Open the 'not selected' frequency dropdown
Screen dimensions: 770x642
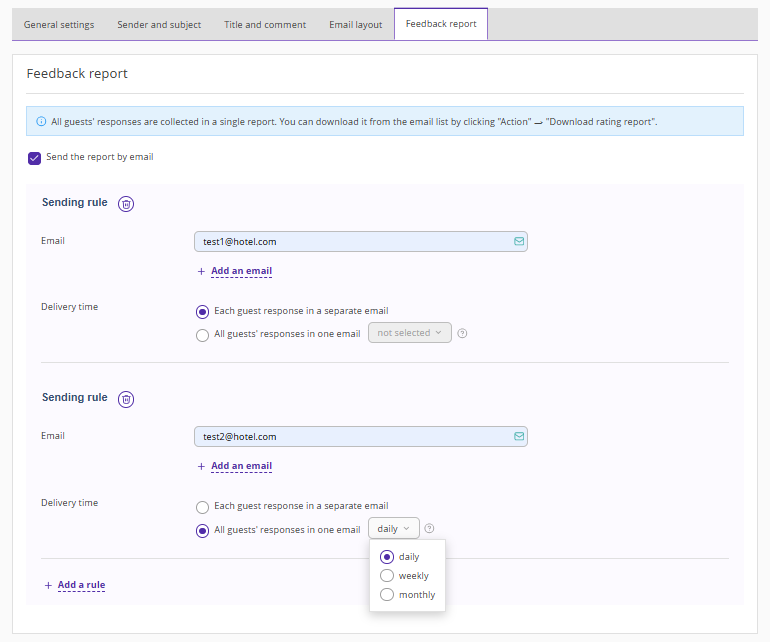[x=410, y=333]
